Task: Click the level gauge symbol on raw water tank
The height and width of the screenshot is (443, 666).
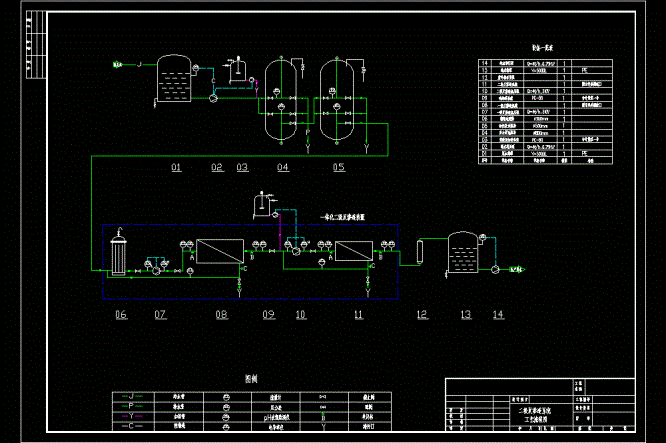Action: tap(195, 68)
